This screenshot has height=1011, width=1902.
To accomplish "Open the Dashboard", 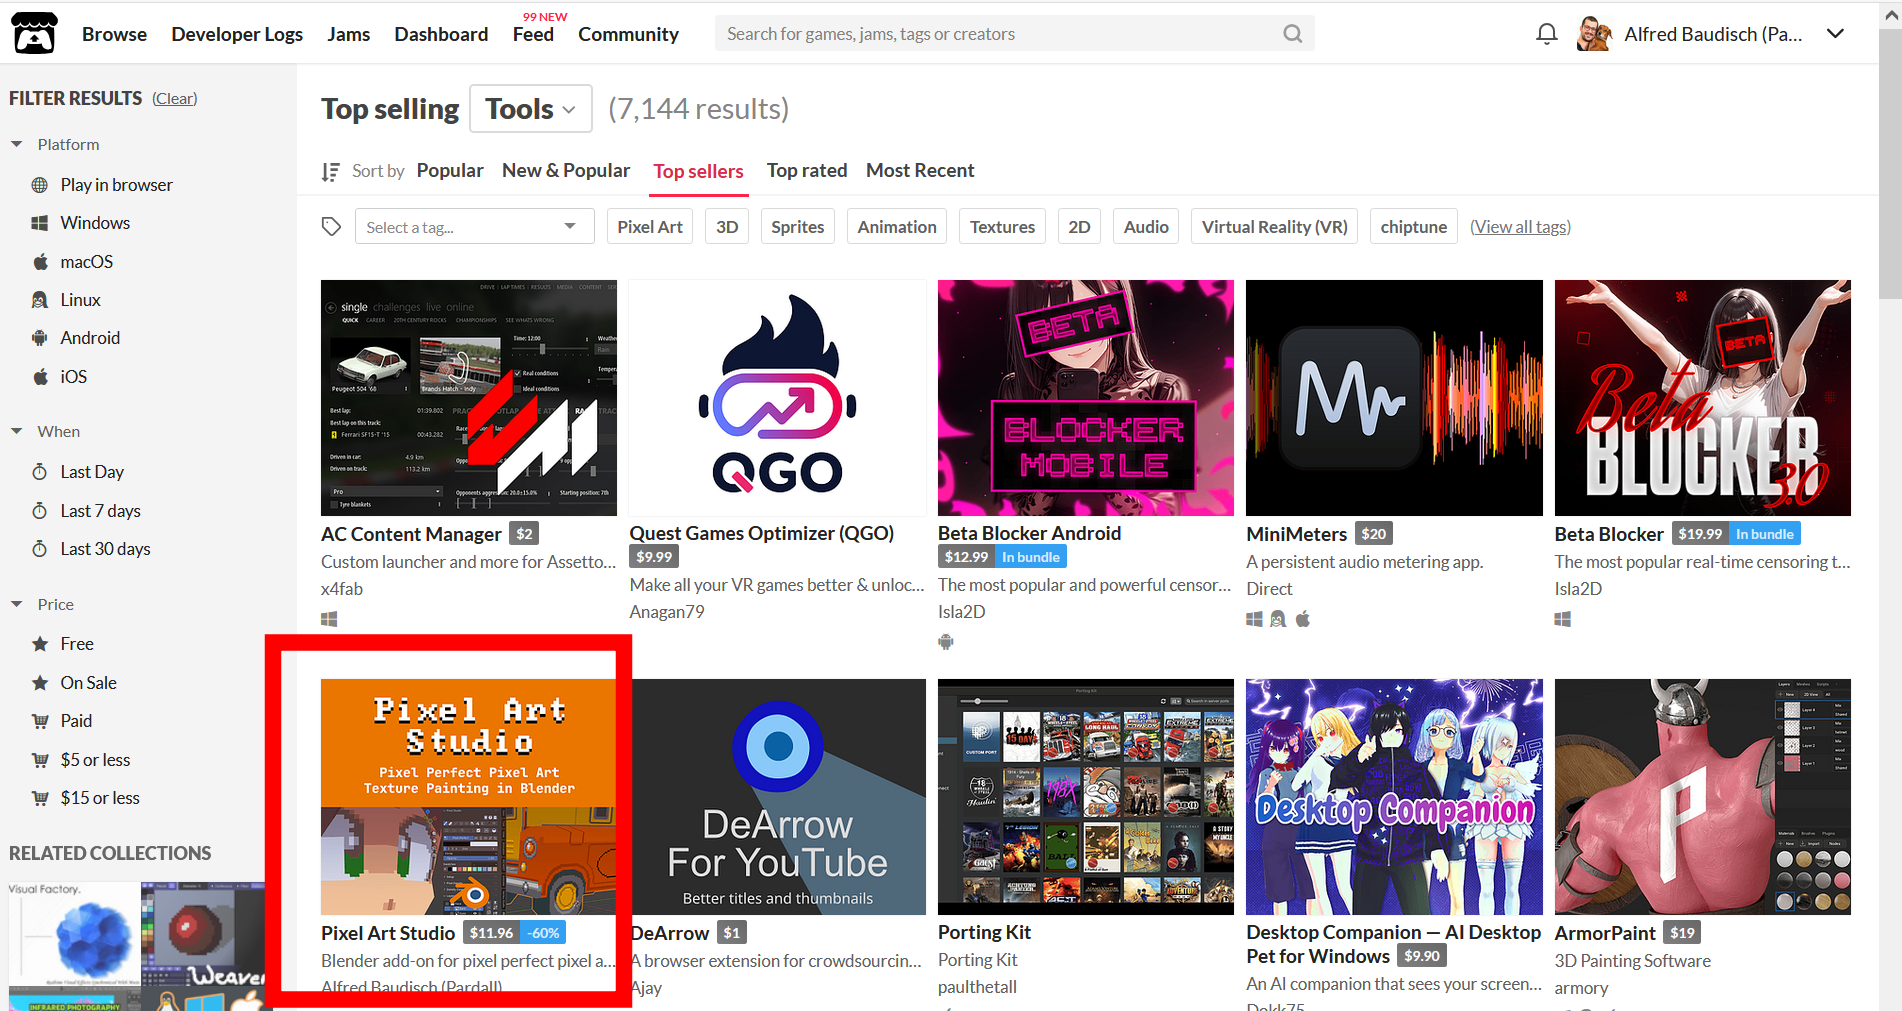I will (x=441, y=34).
